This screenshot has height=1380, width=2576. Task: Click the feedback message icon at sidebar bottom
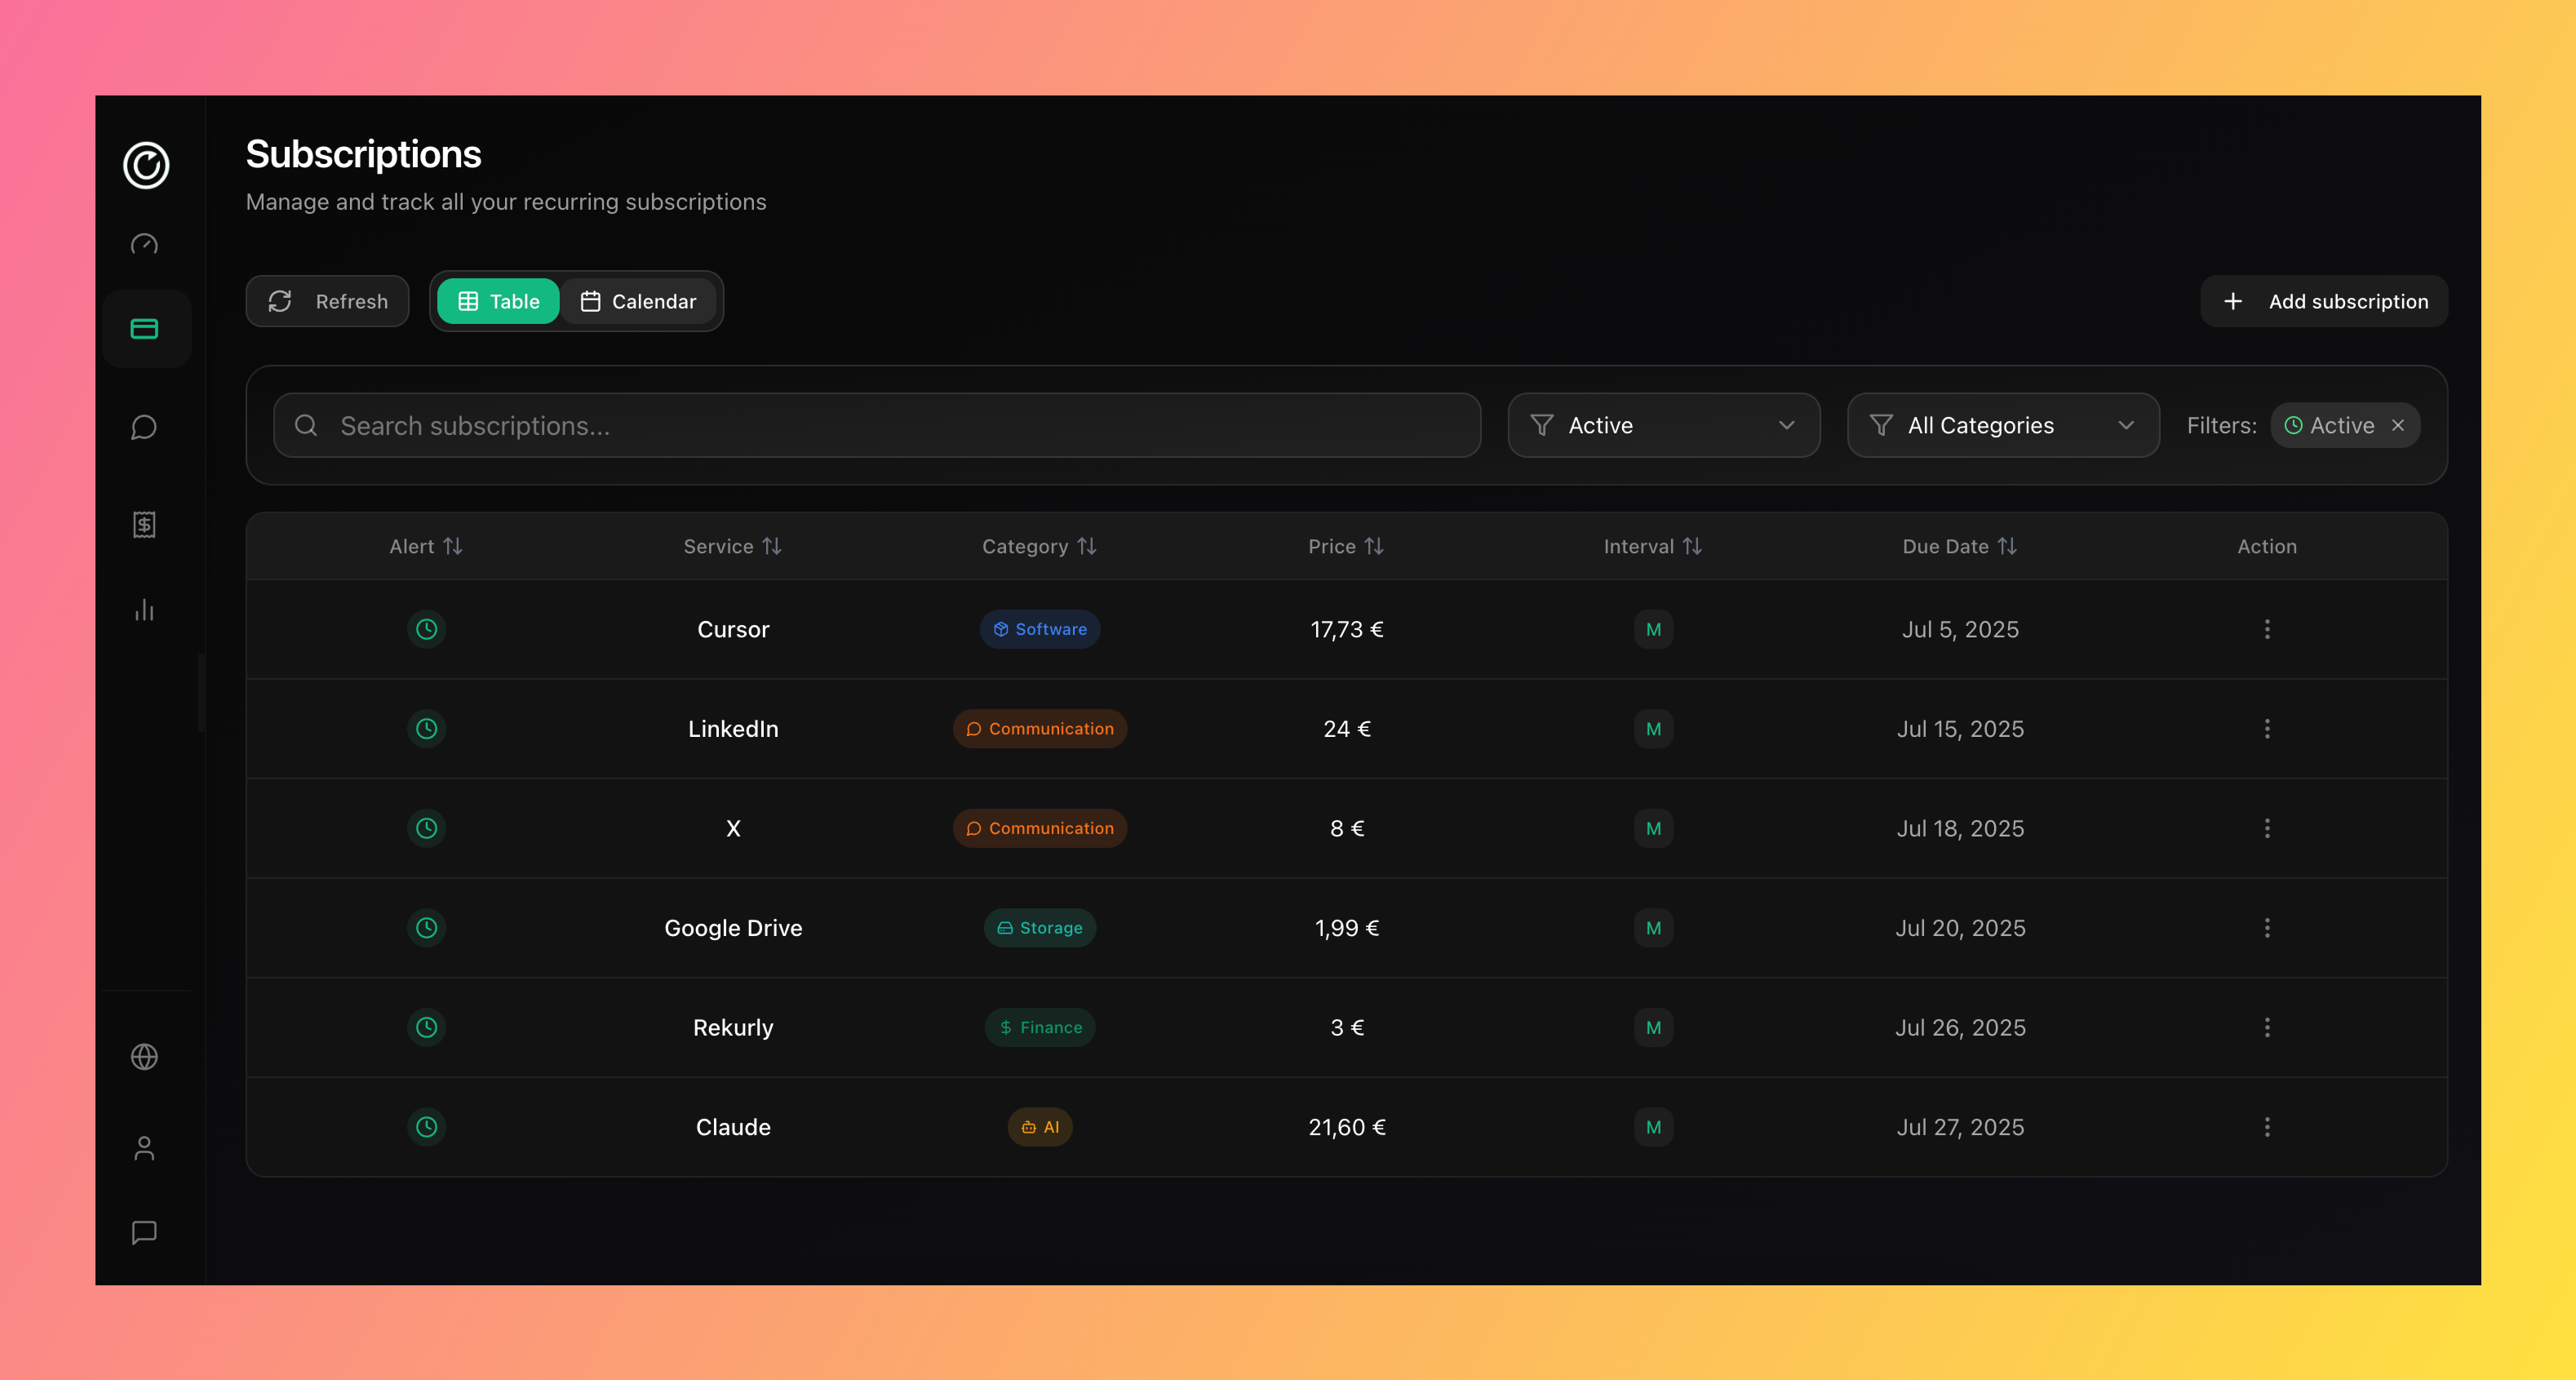pyautogui.click(x=145, y=1233)
